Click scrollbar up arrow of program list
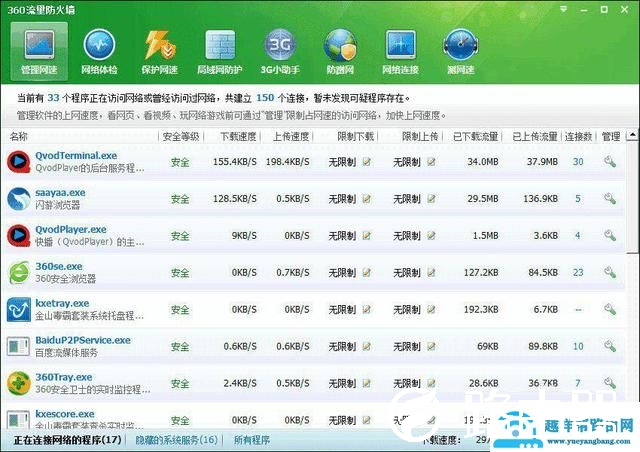640x452 pixels. [633, 135]
